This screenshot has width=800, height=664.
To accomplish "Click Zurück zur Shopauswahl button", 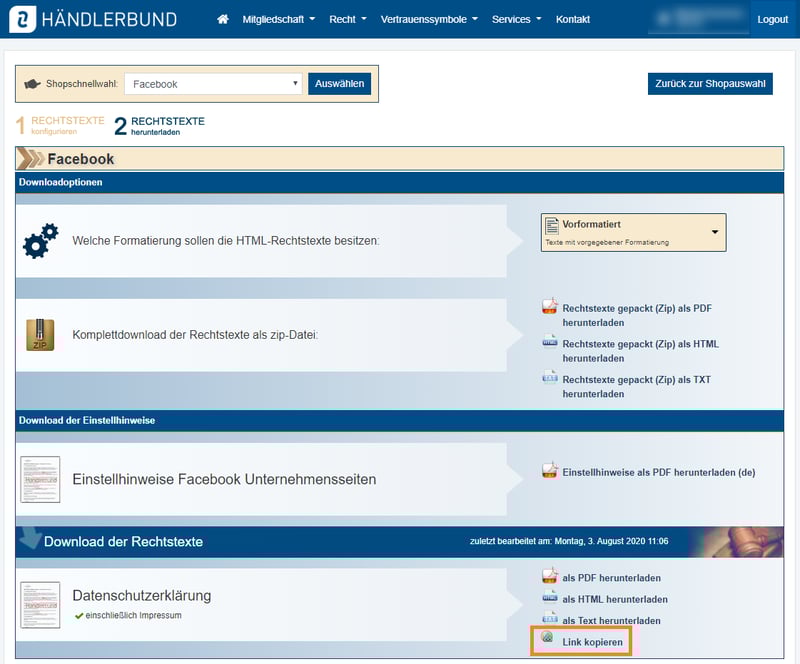I will pyautogui.click(x=710, y=84).
